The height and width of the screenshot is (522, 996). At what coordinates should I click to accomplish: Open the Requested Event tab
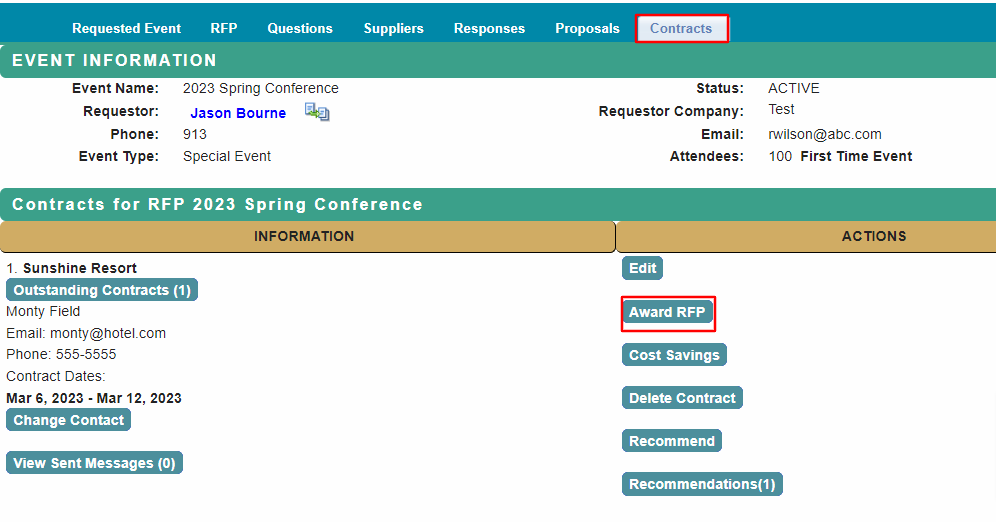(x=127, y=28)
